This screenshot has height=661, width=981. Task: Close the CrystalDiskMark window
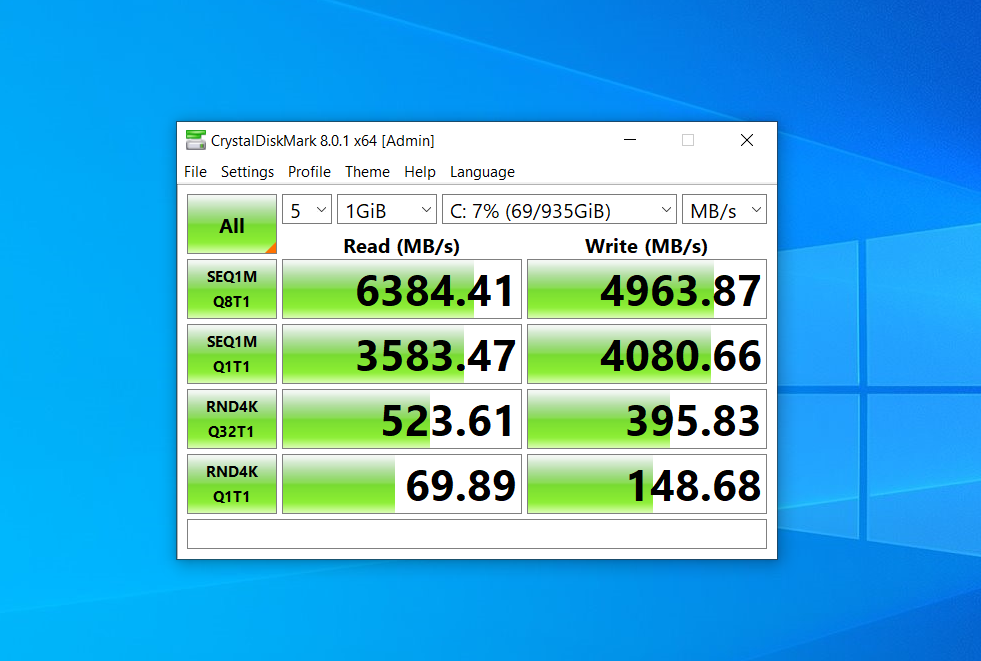coord(747,140)
